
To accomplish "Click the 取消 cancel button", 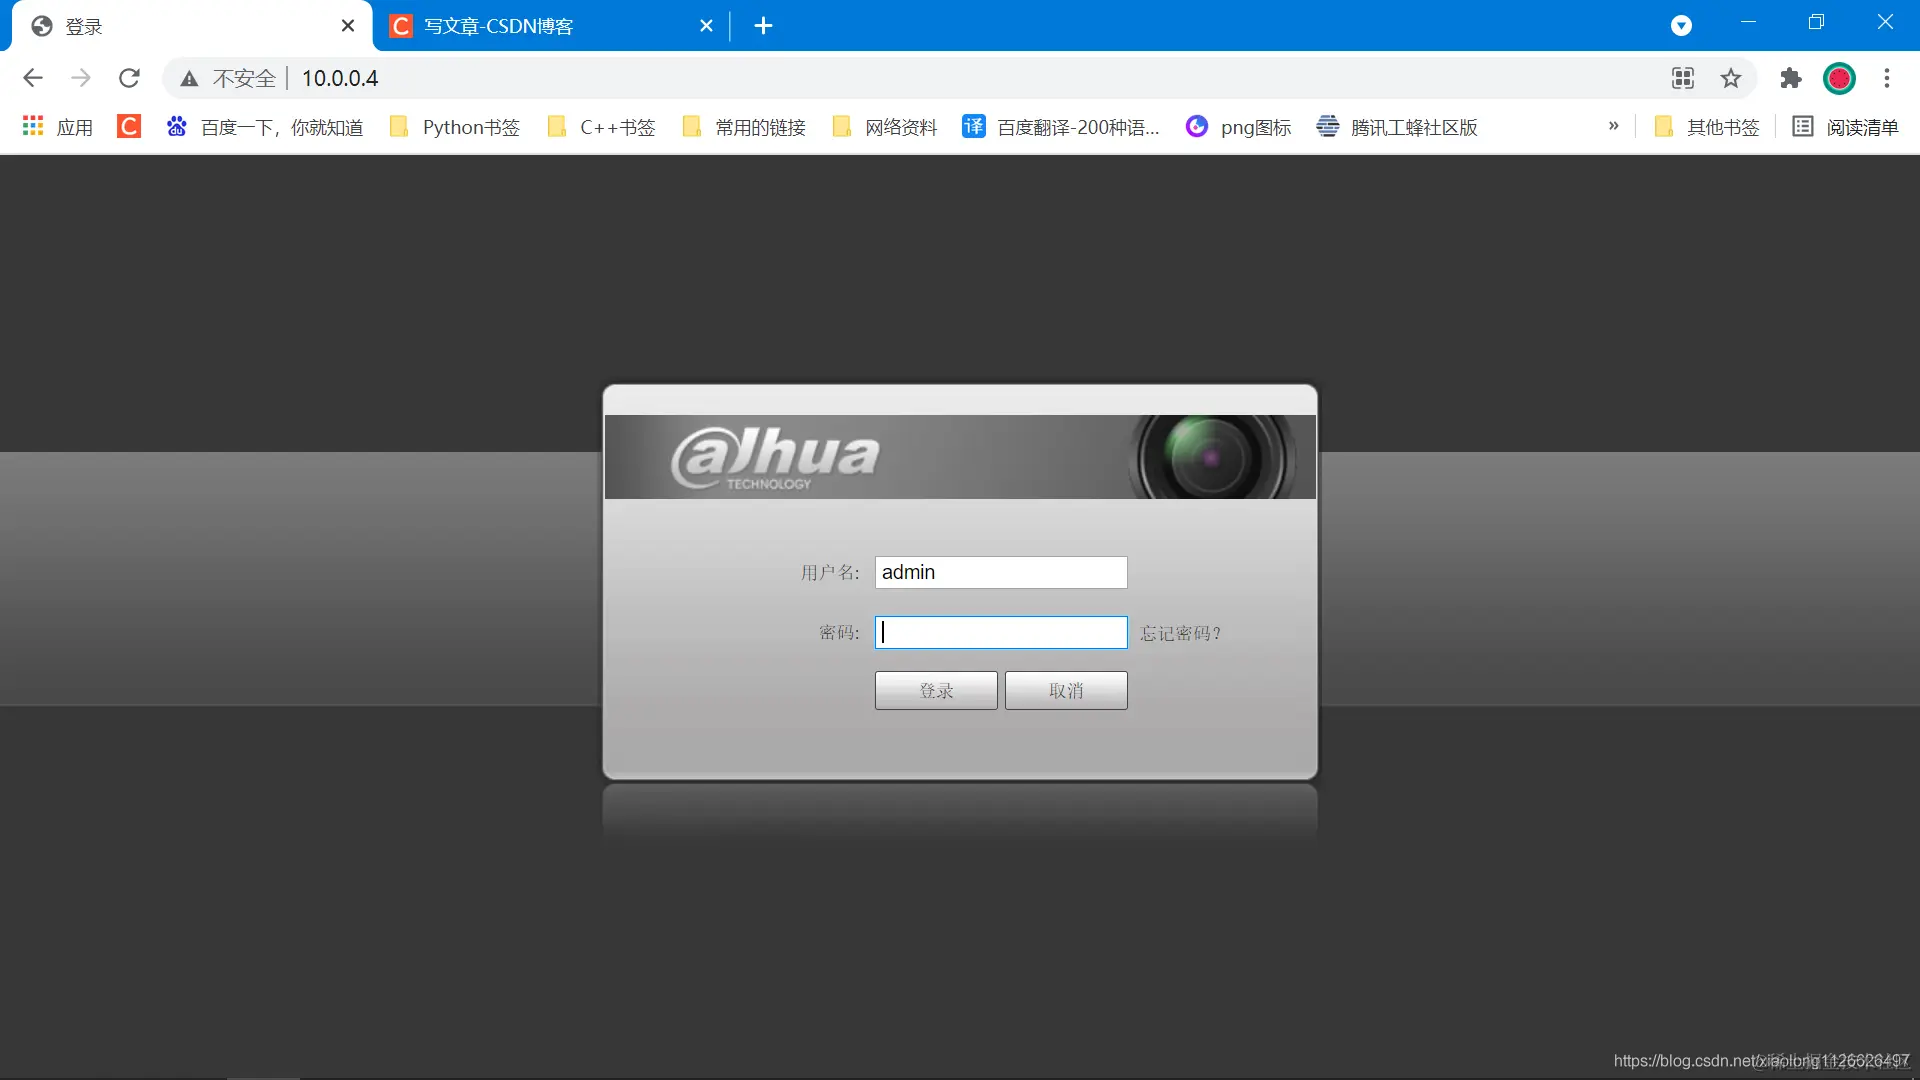I will click(1066, 691).
